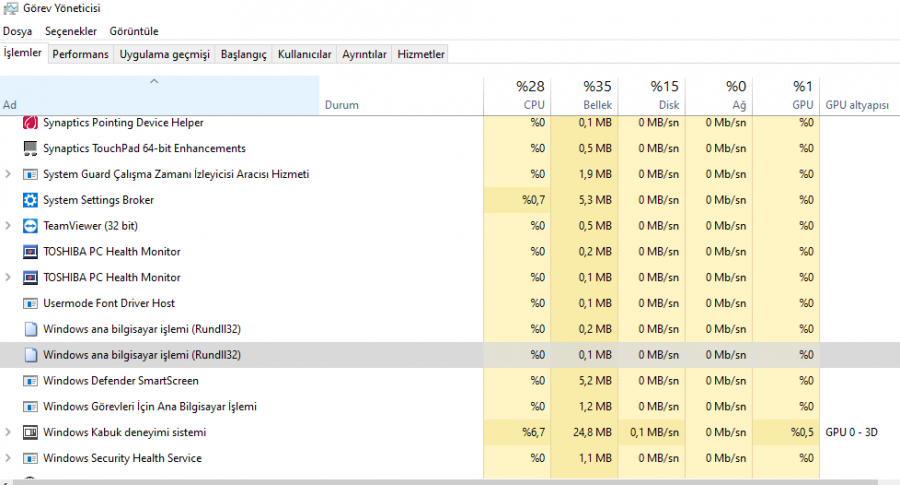Sort by the Bellek %35 column header
The width and height of the screenshot is (900, 485).
pos(584,96)
